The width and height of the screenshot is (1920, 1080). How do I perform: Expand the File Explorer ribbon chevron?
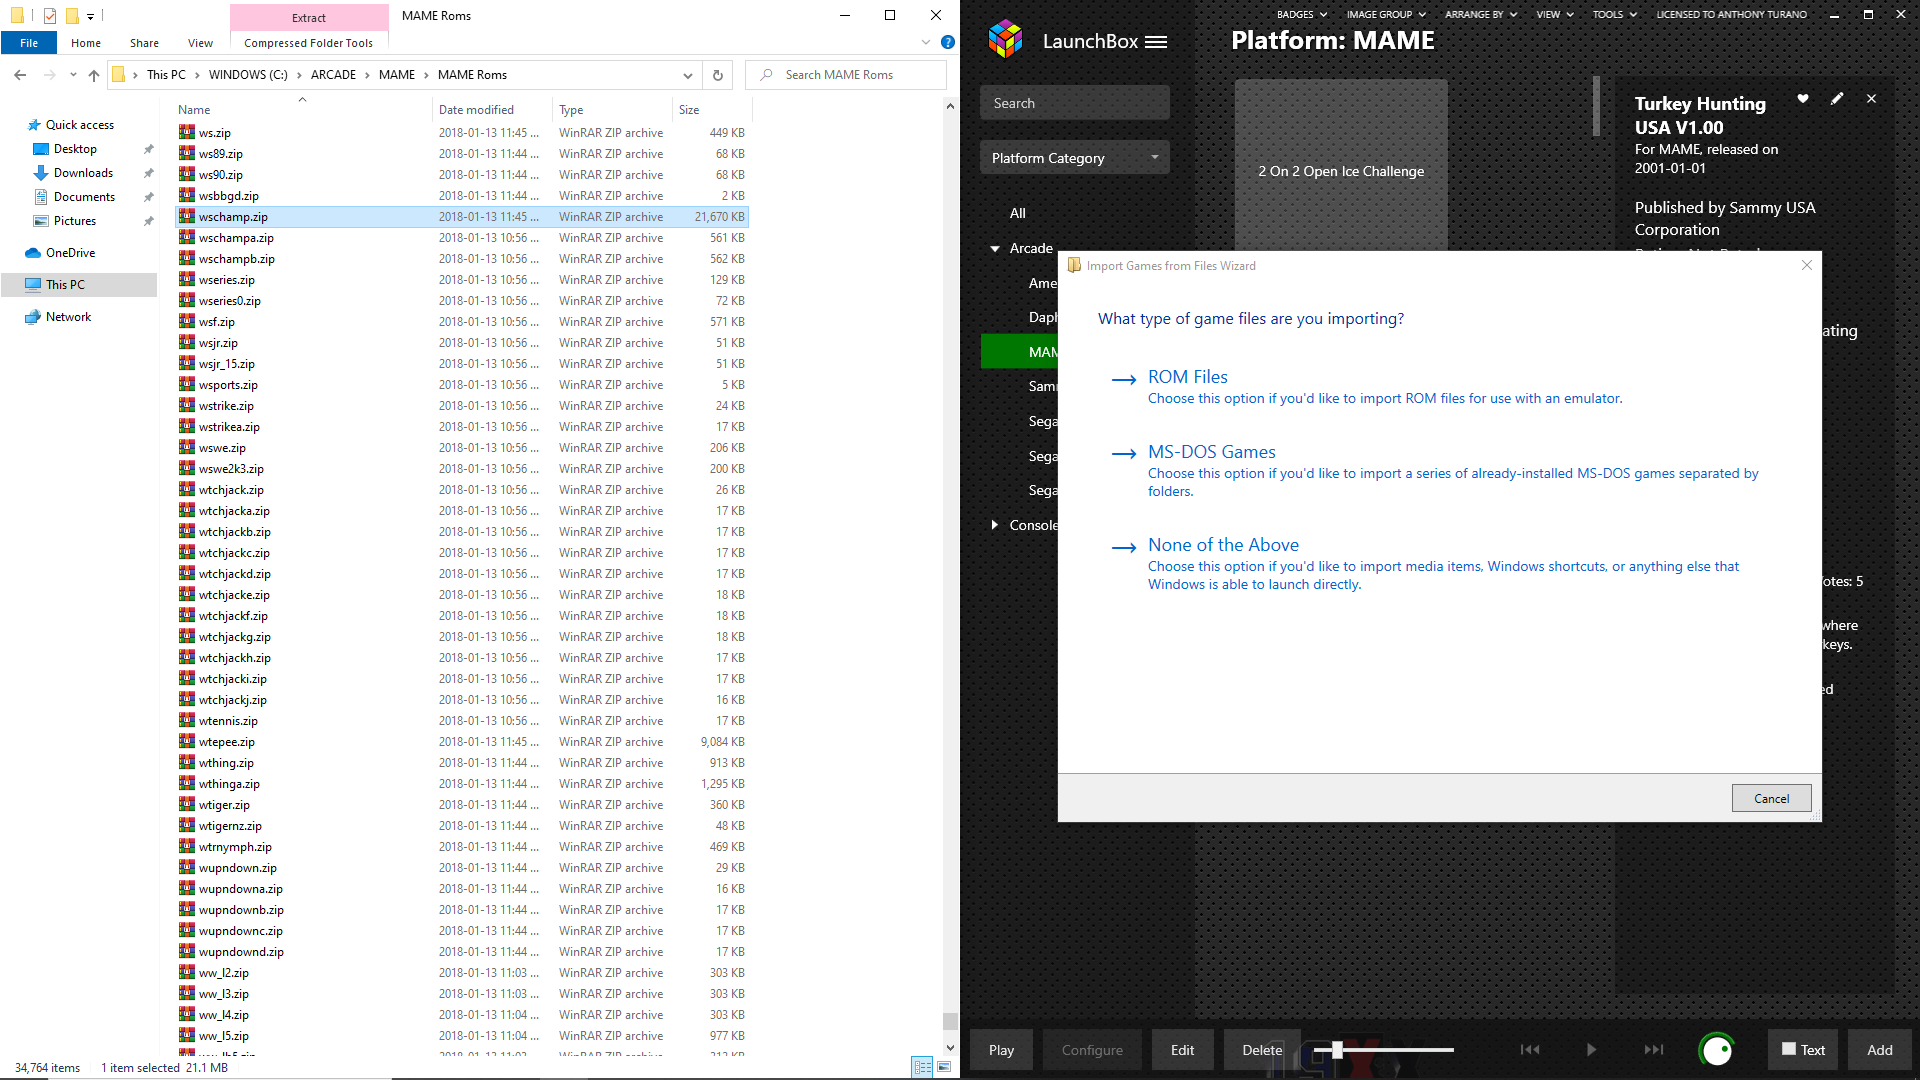926,42
